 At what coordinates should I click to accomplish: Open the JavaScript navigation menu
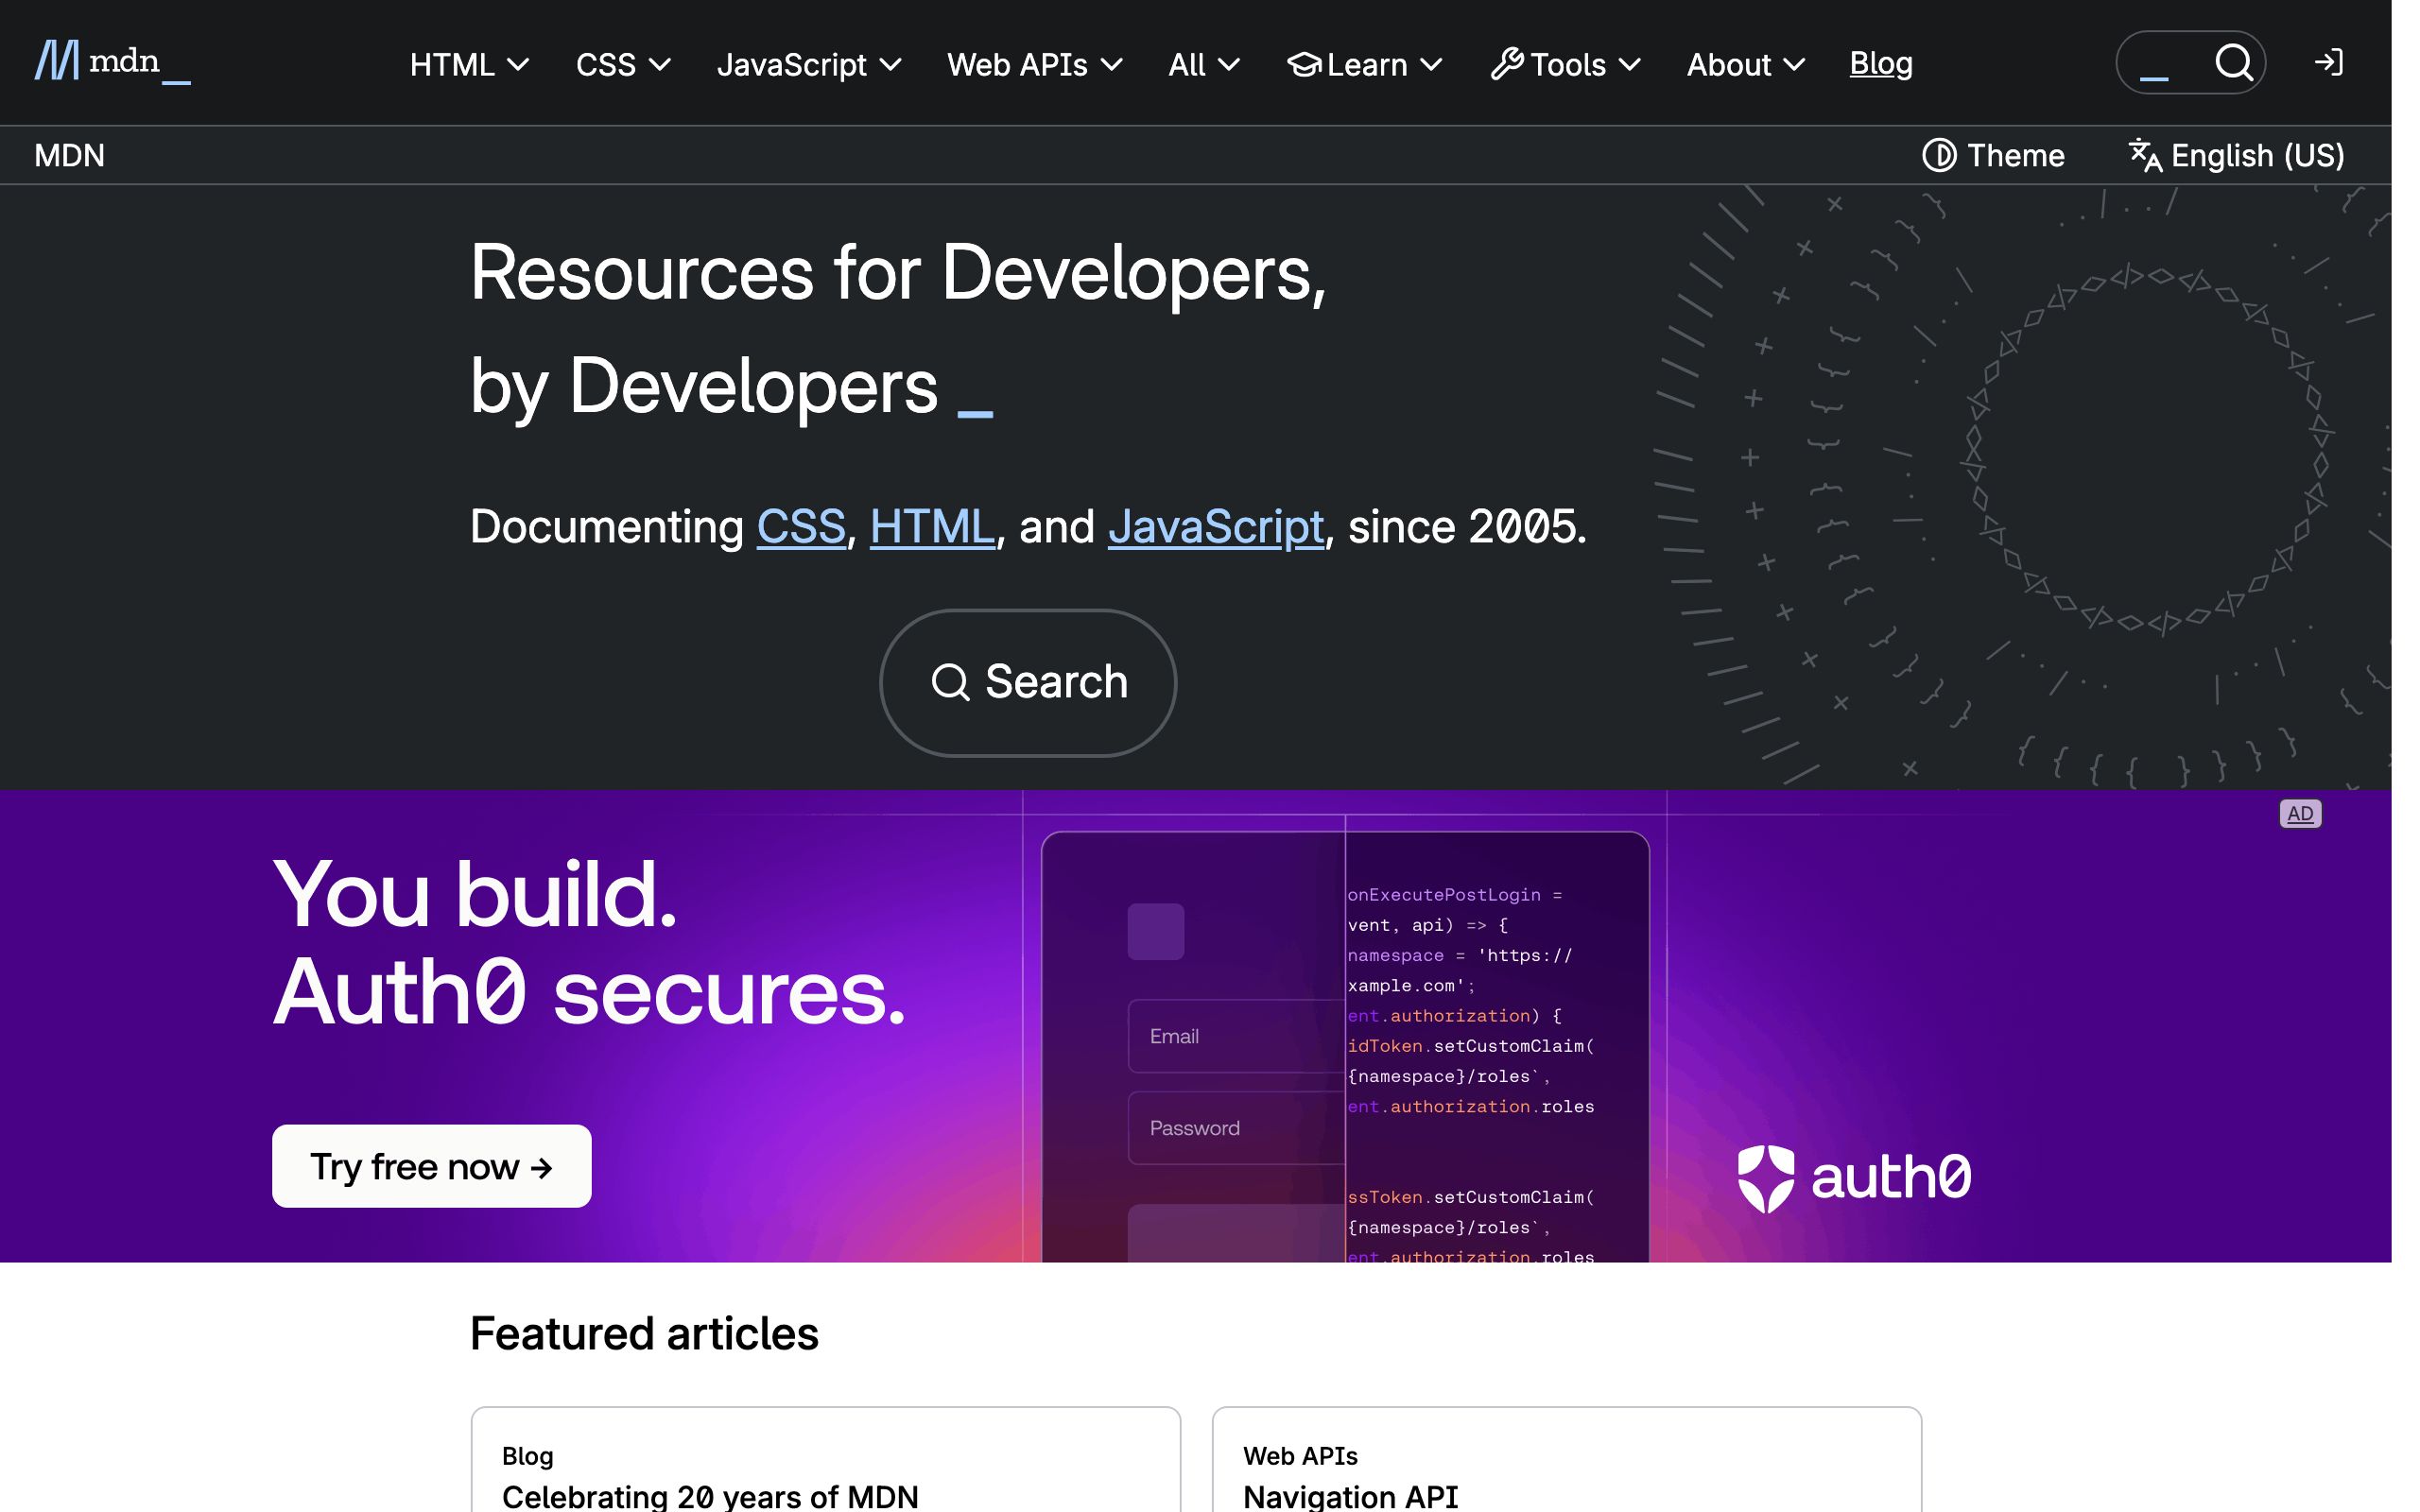coord(808,64)
